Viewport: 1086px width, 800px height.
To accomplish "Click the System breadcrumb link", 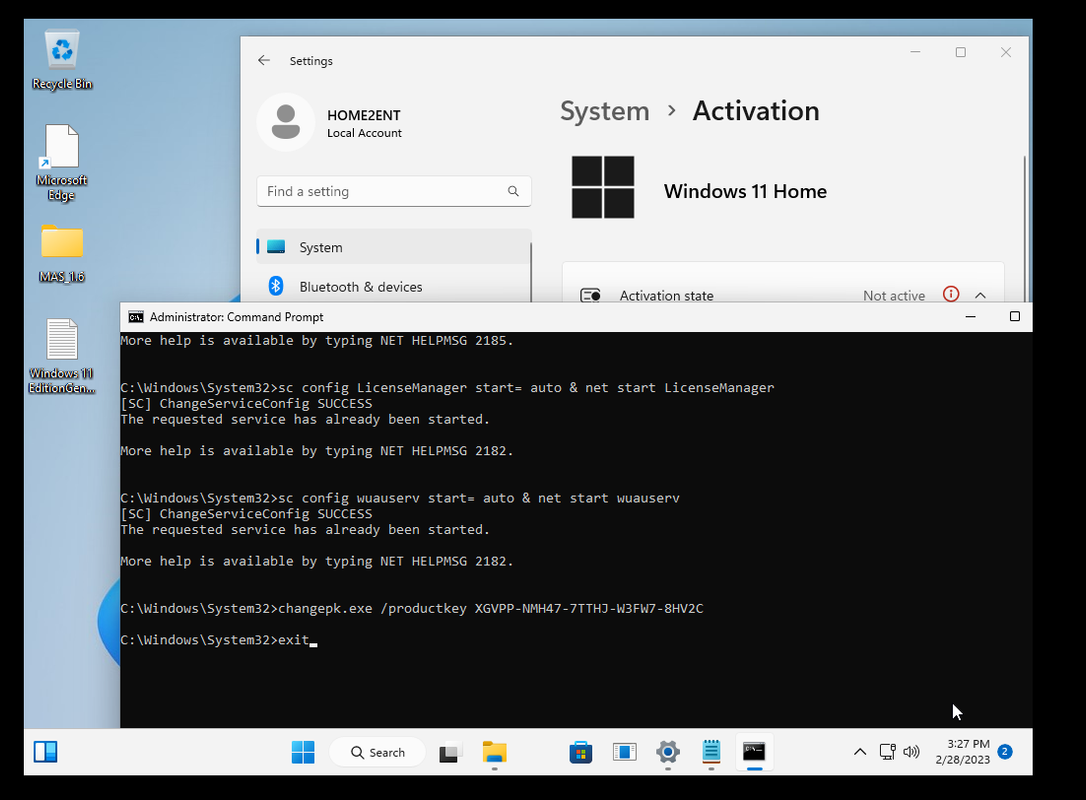I will point(605,111).
